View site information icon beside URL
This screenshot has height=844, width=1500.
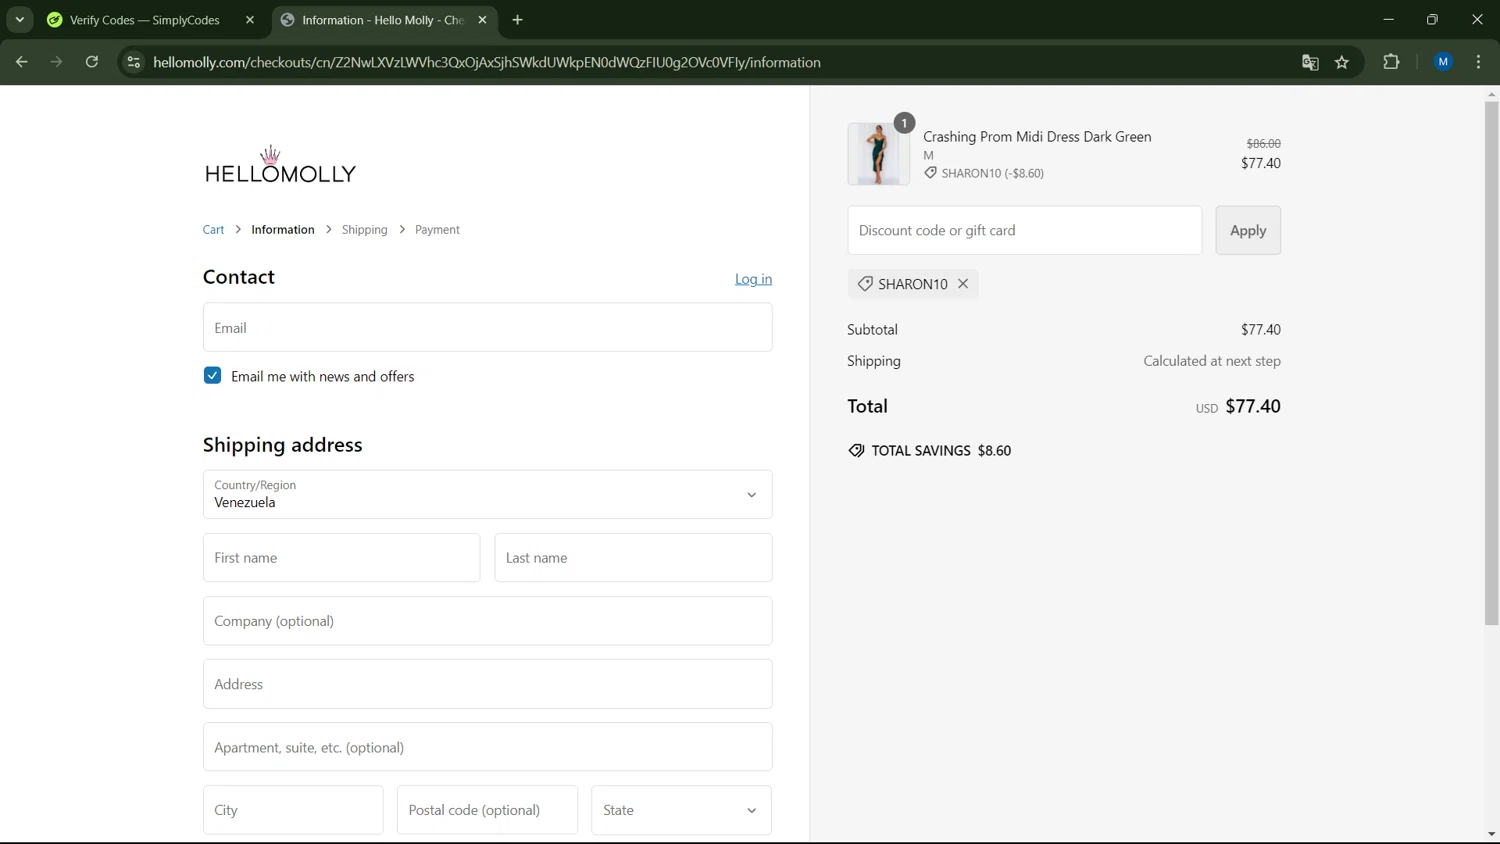133,62
